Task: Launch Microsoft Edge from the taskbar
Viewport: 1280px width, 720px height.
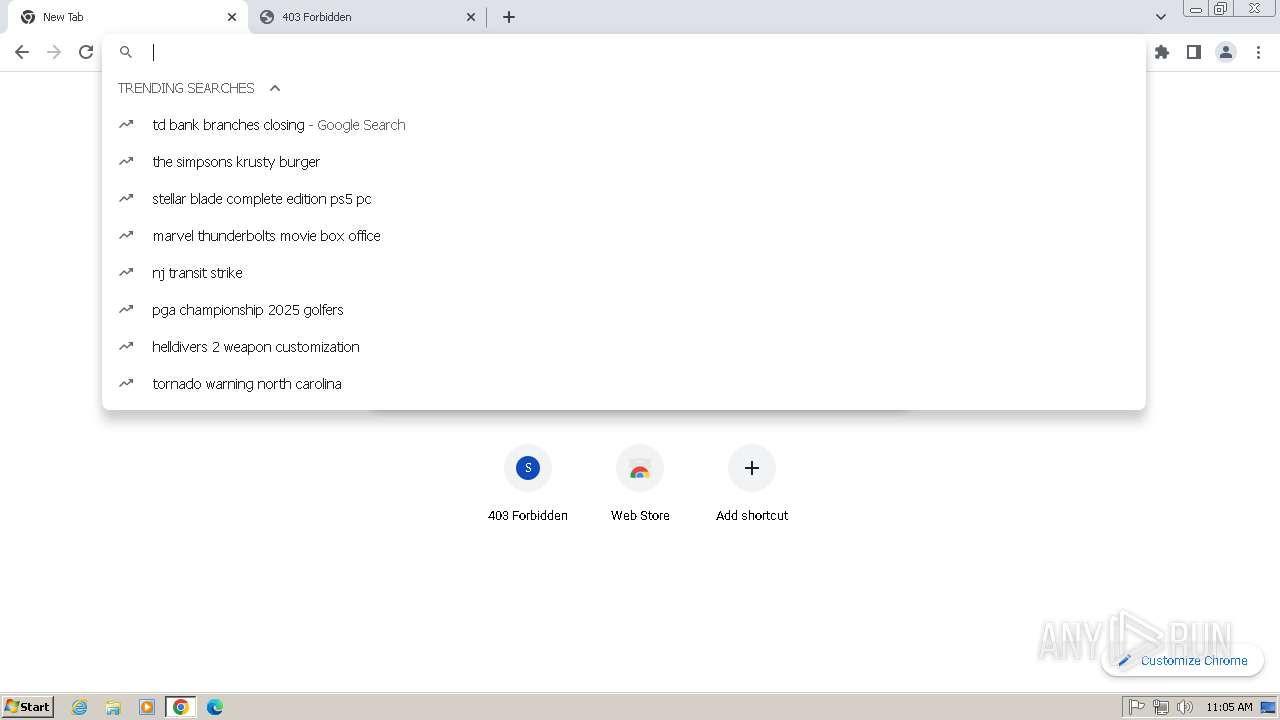Action: coord(215,707)
